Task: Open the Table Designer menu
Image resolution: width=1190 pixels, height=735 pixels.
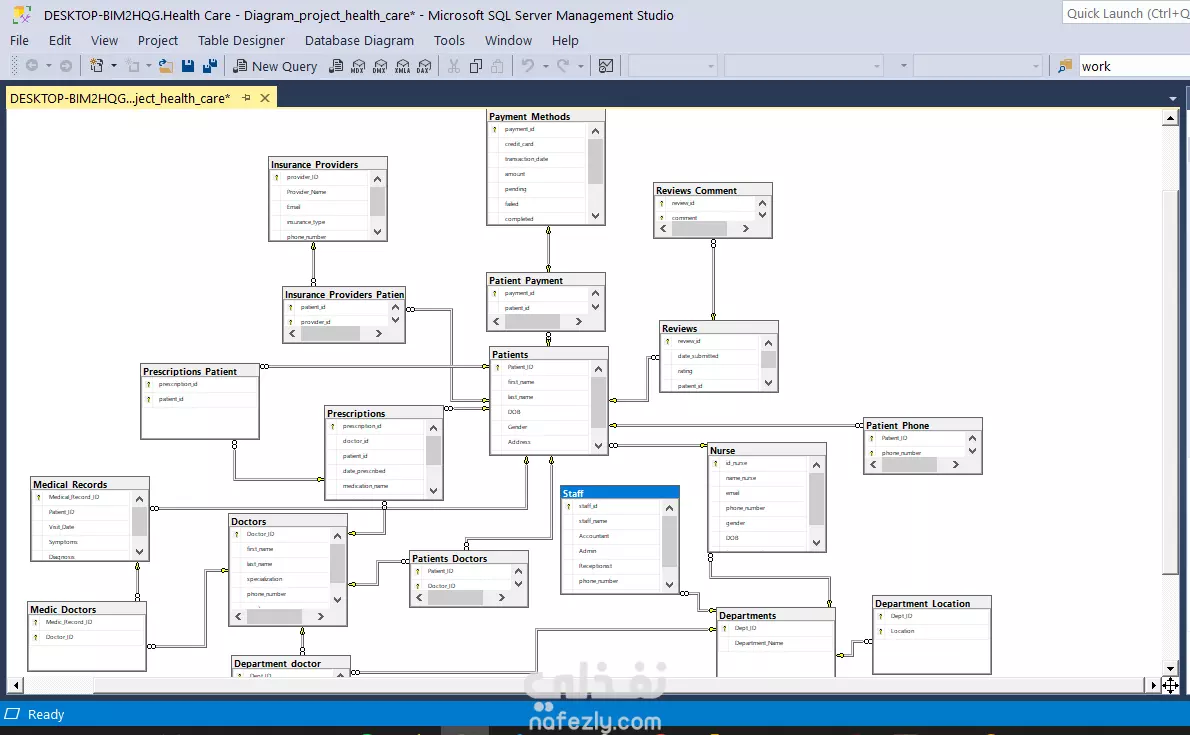Action: (241, 40)
